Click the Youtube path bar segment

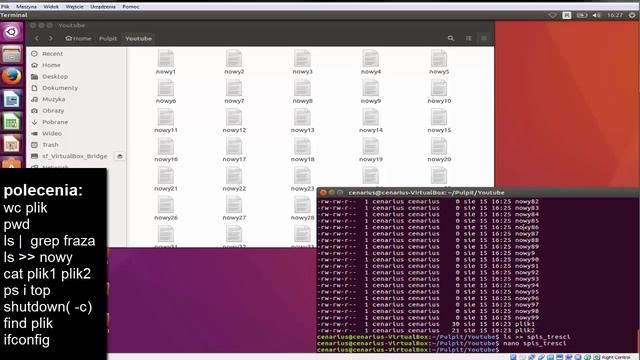138,38
